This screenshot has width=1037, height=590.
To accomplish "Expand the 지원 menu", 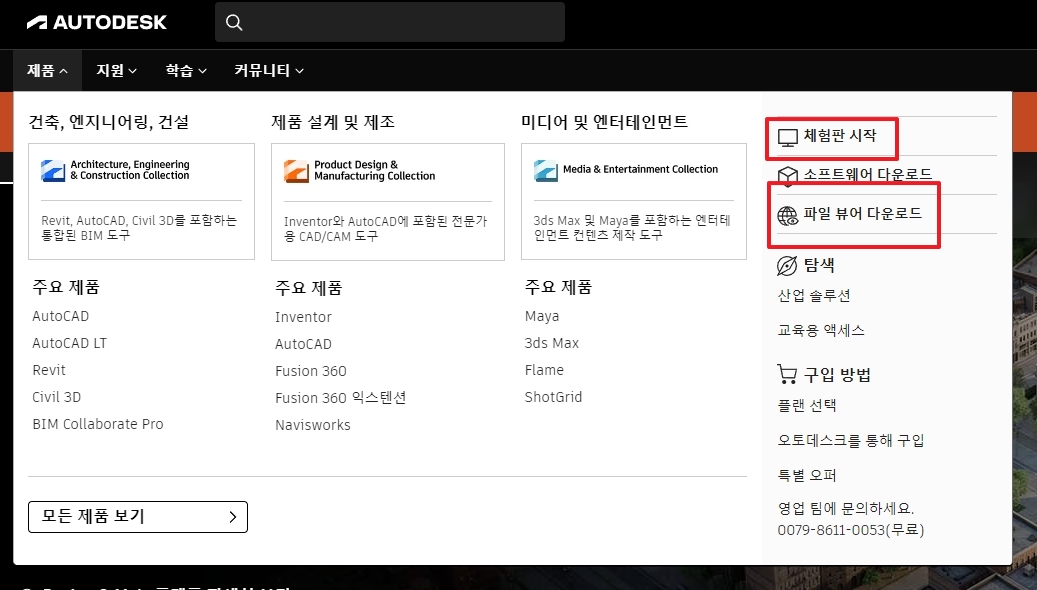I will (116, 70).
